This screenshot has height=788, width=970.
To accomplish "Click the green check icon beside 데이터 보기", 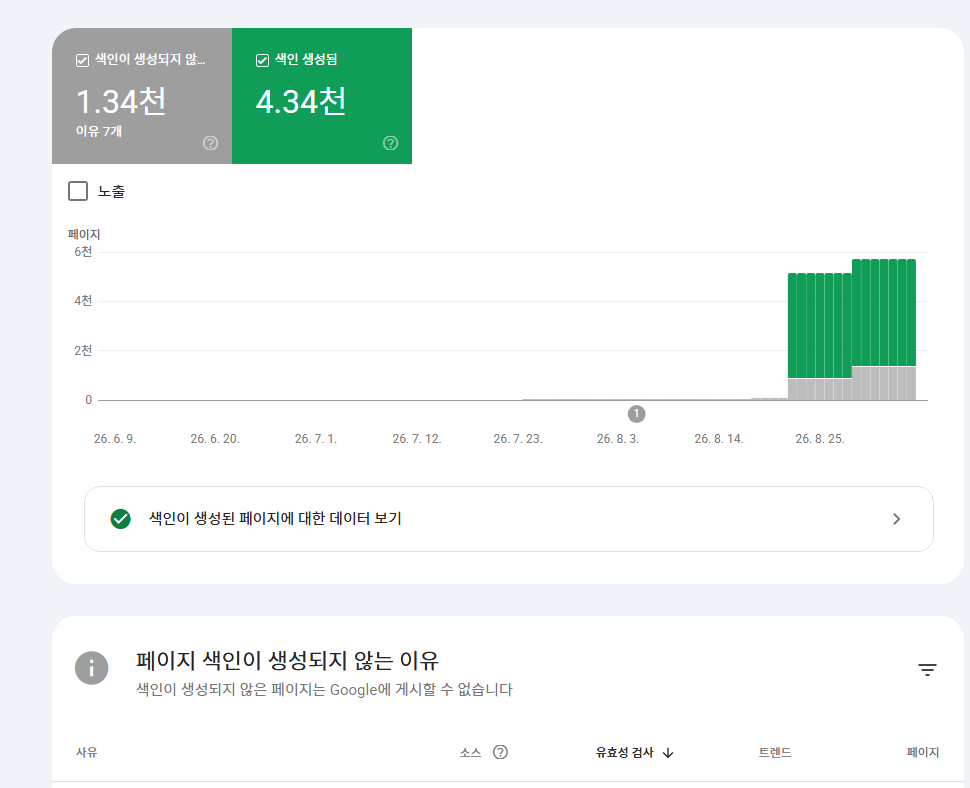I will (x=121, y=519).
